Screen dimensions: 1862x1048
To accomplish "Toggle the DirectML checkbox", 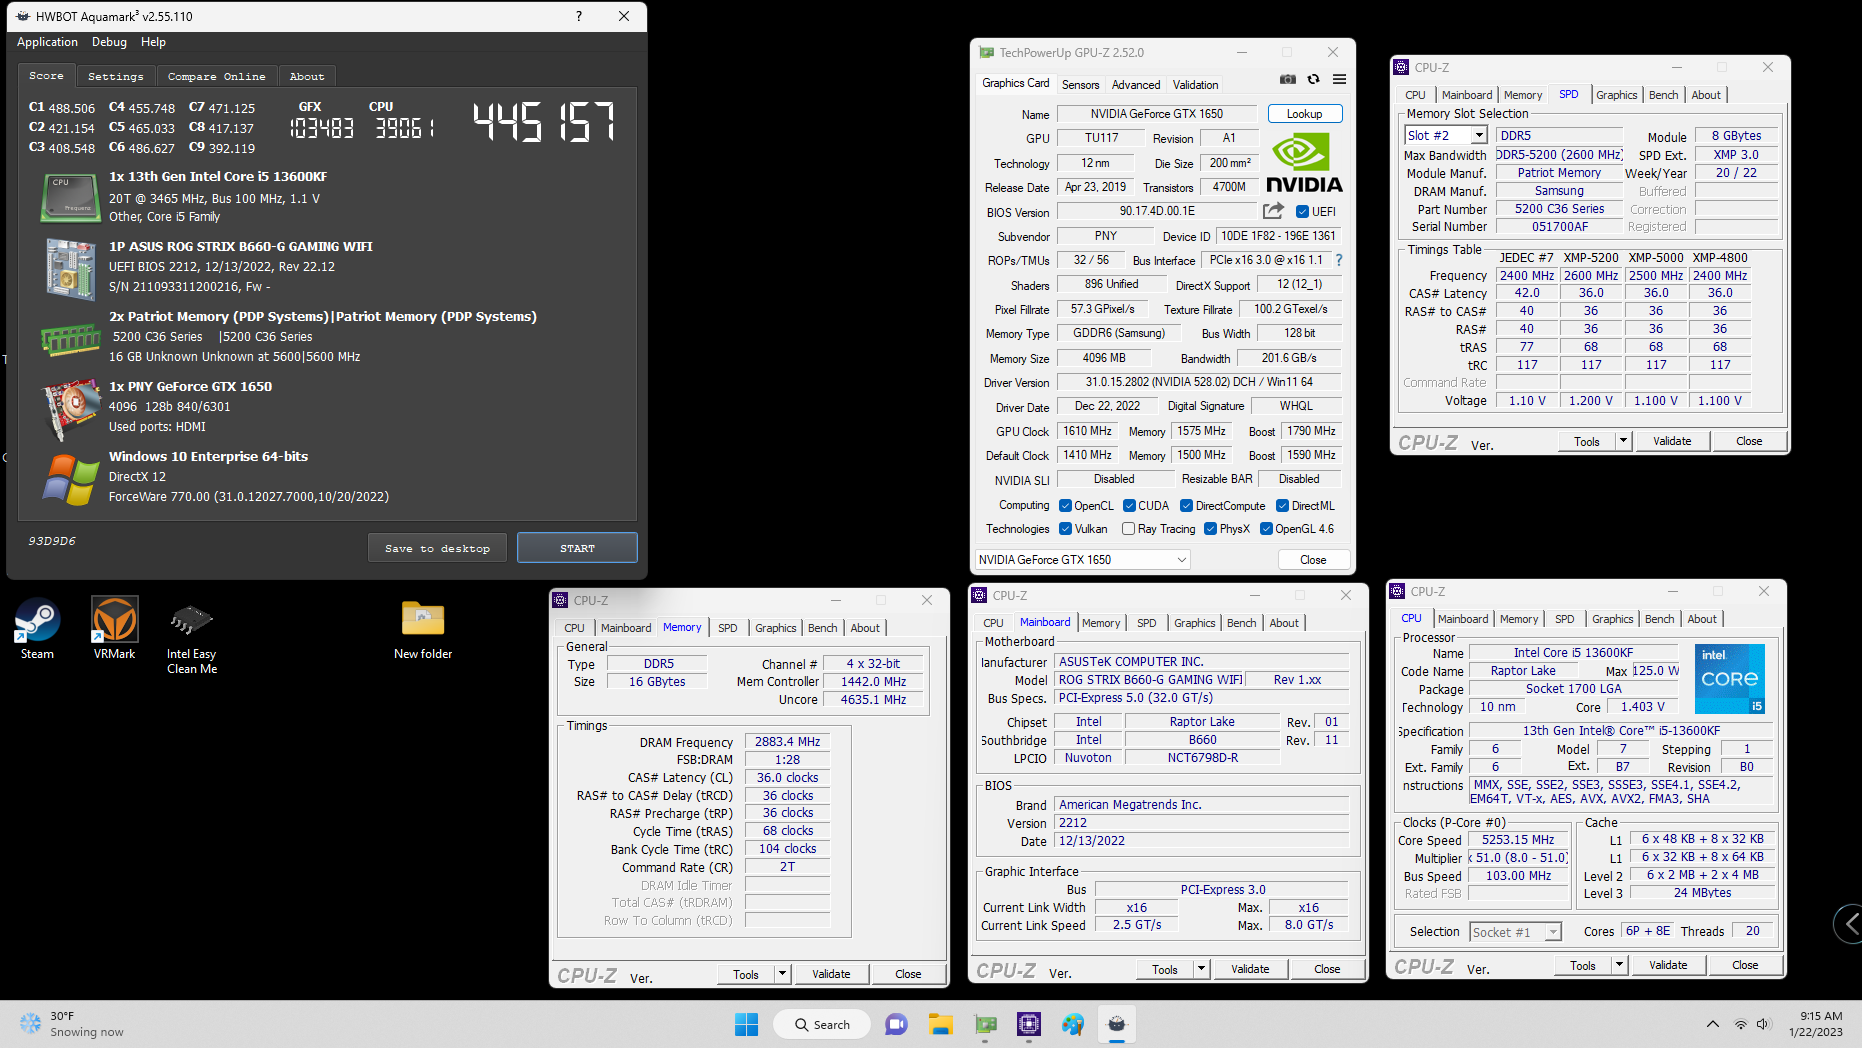I will coord(1282,506).
